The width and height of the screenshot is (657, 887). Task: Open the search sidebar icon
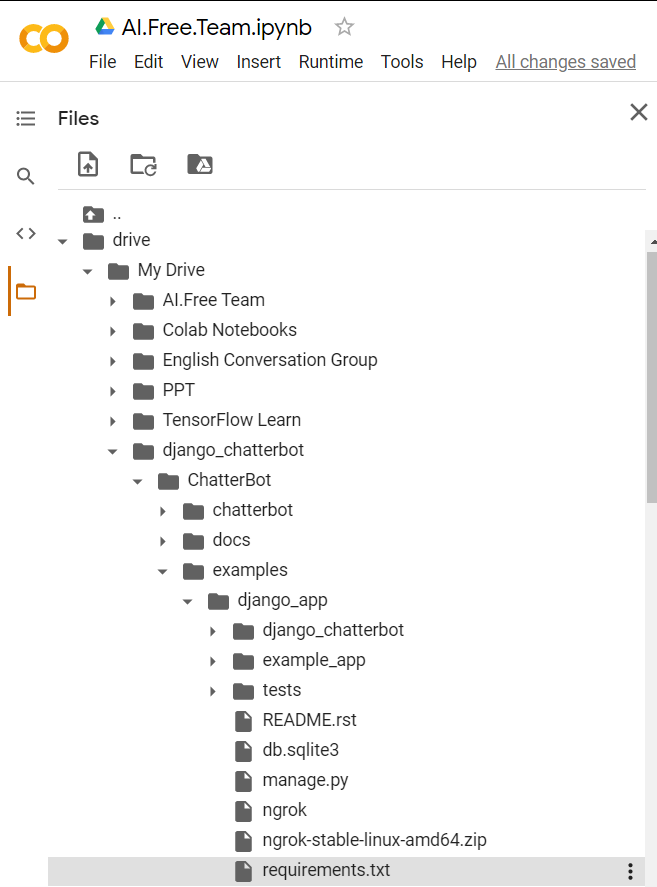(25, 176)
